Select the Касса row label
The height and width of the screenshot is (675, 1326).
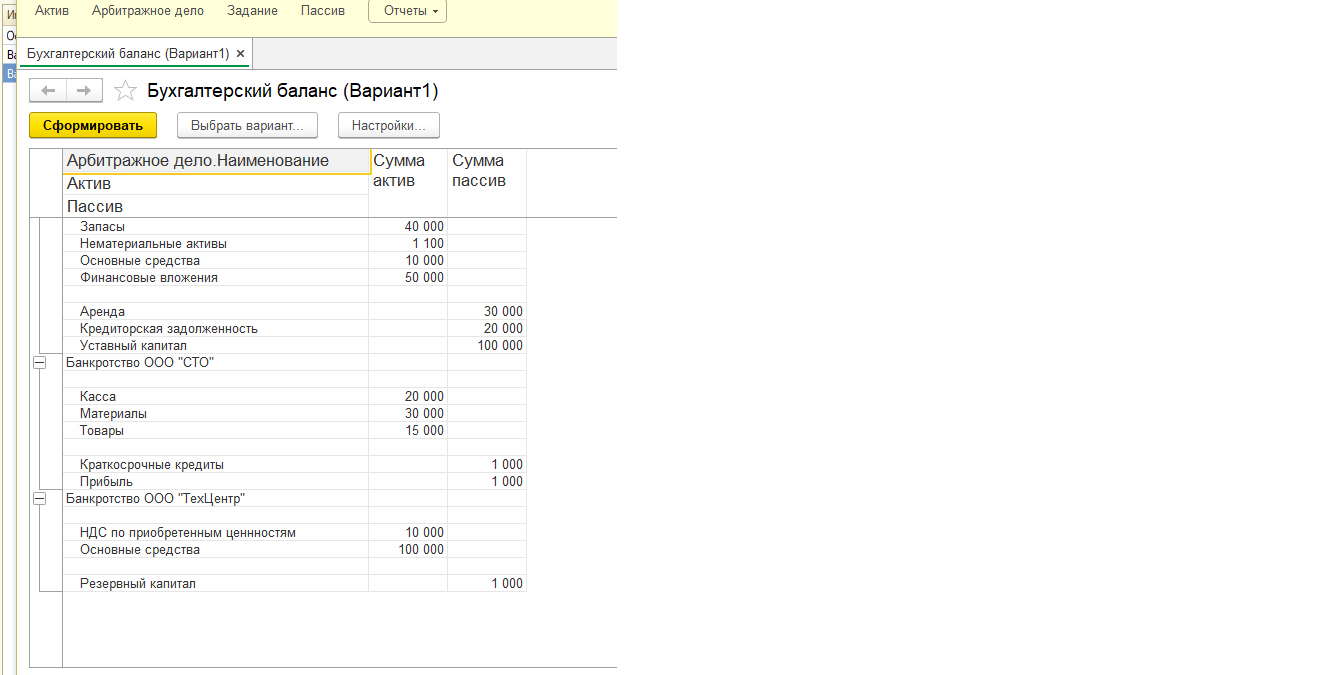[x=98, y=397]
